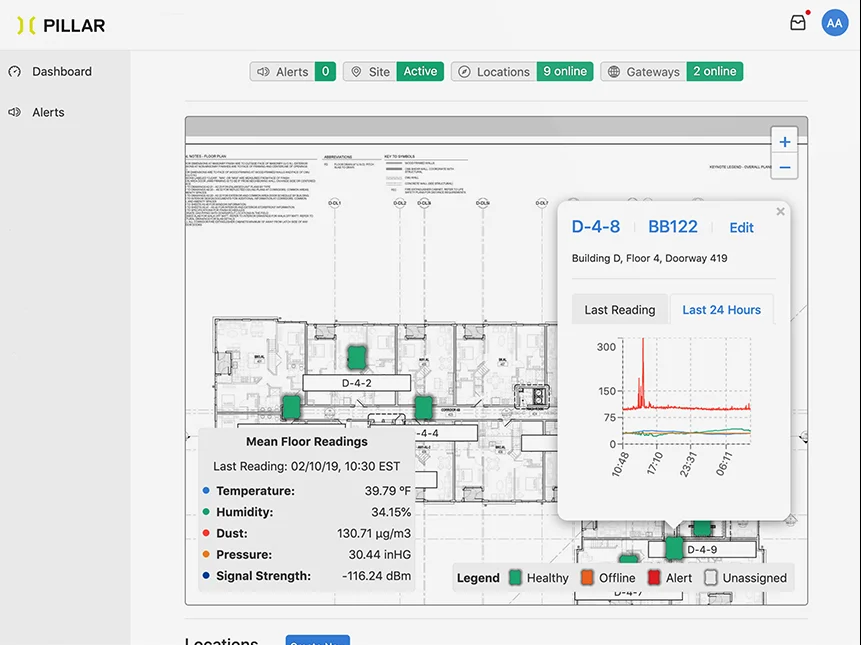Viewport: 861px width, 645px height.
Task: Click the Unassigned white legend swatch
Action: 711,577
